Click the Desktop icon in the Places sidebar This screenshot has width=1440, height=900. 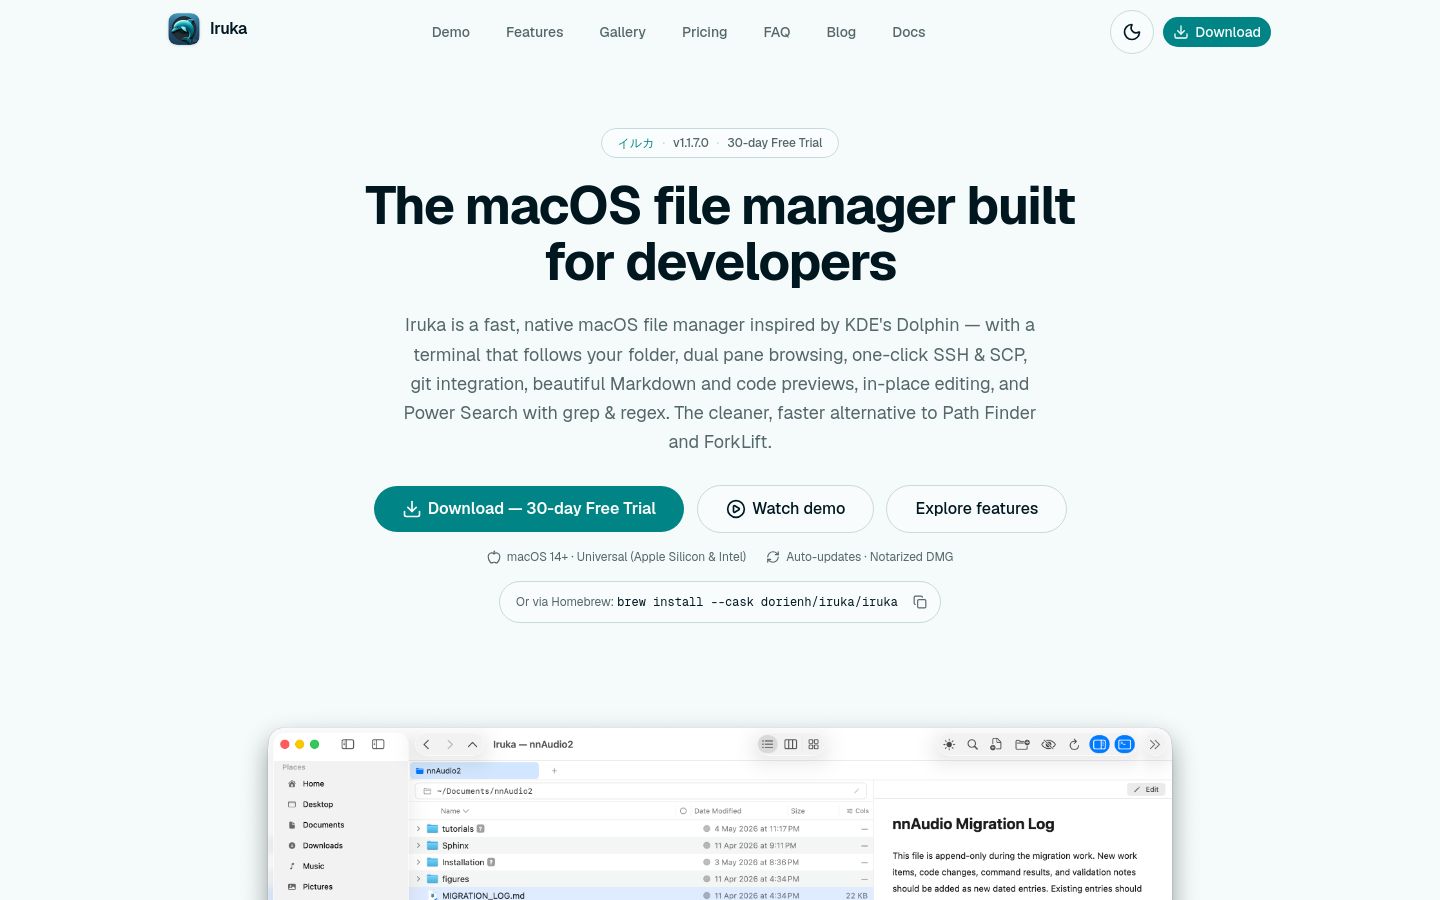(292, 804)
